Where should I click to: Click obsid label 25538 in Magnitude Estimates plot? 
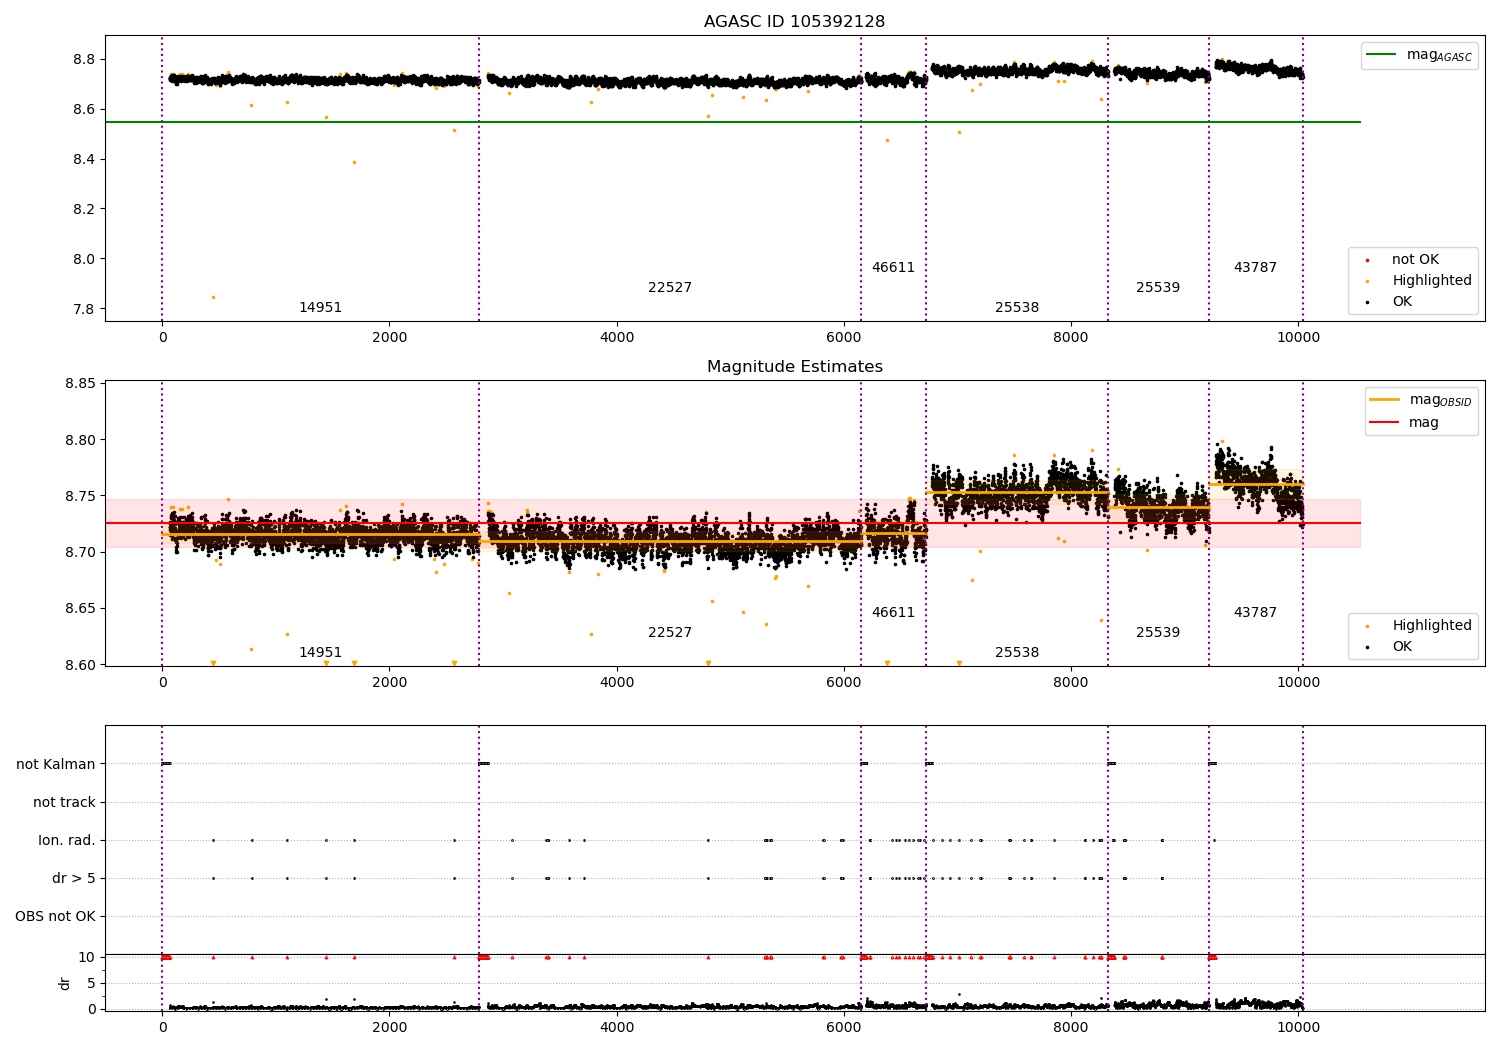(1017, 653)
